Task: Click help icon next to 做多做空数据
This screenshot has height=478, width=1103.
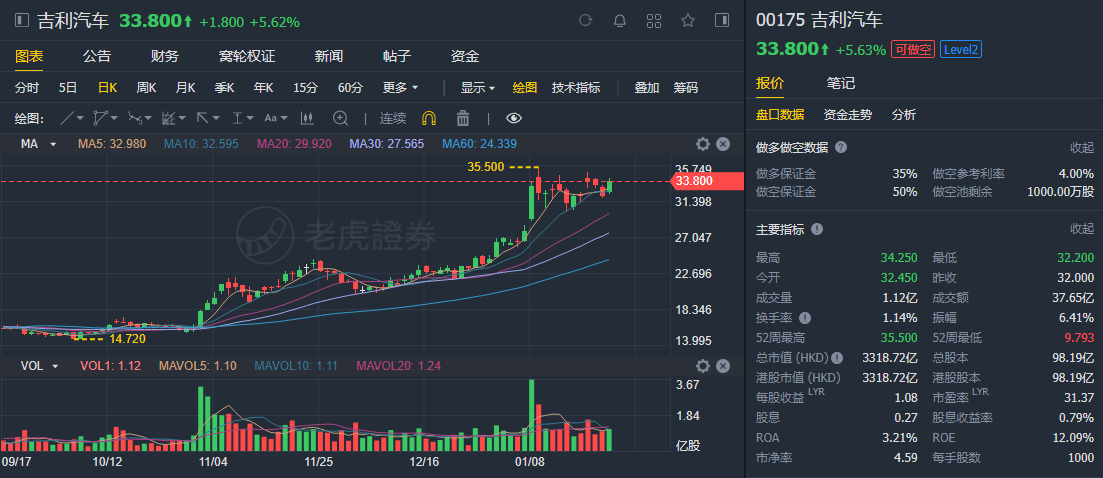Action: (841, 148)
